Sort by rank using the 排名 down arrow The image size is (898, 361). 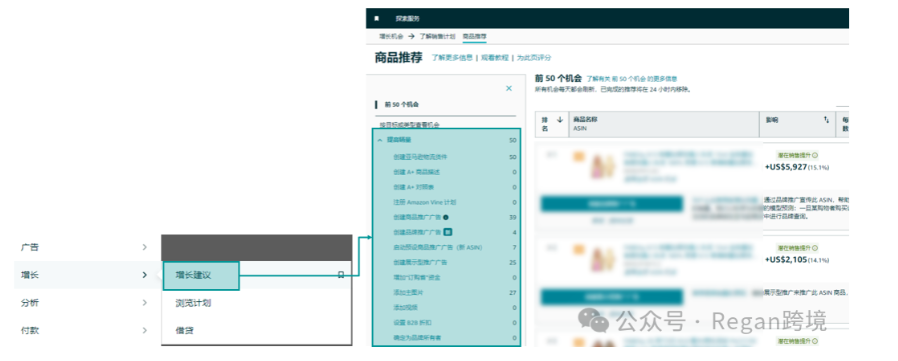560,120
